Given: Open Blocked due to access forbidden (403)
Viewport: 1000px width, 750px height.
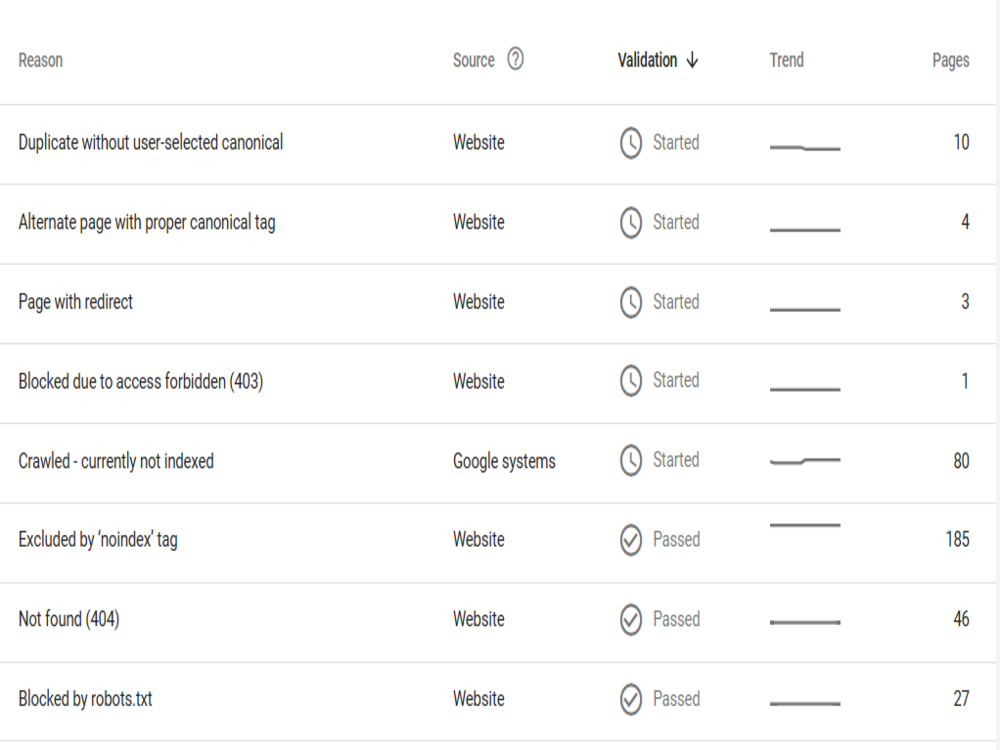Looking at the screenshot, I should coord(140,381).
